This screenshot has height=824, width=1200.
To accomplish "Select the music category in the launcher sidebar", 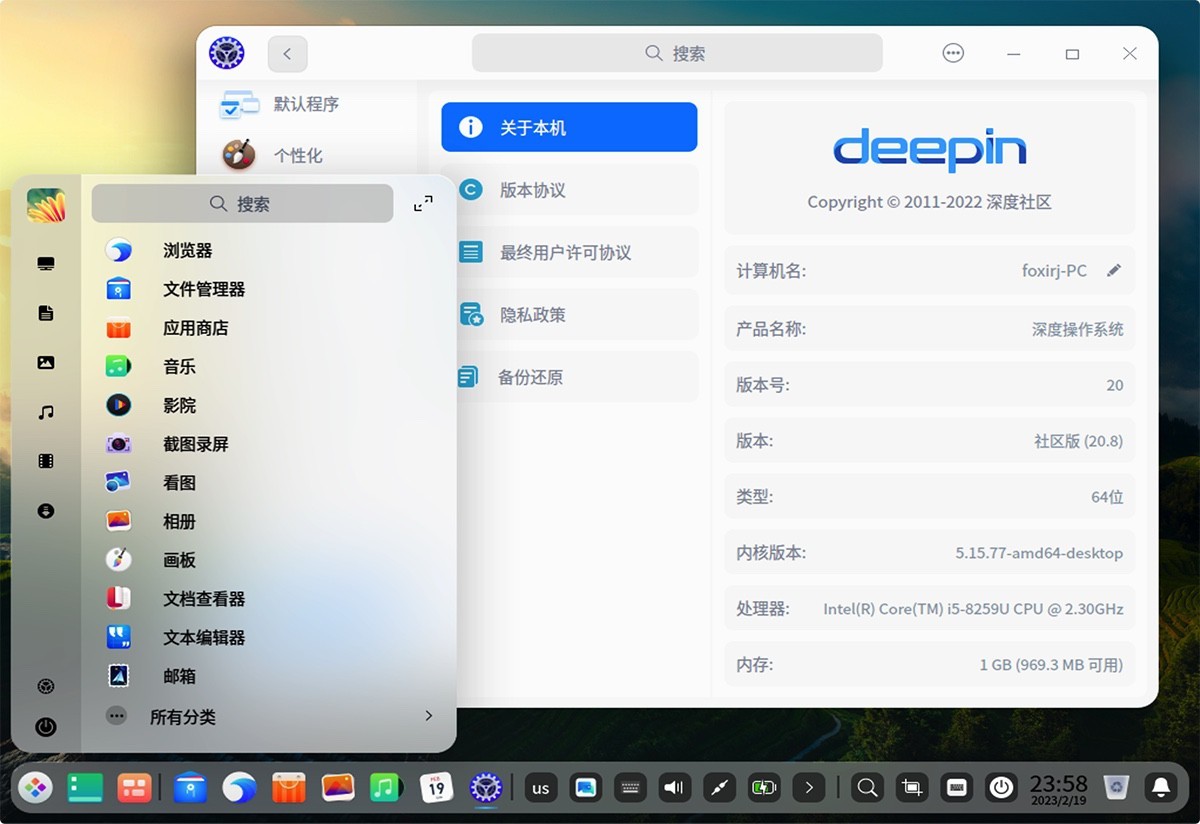I will pyautogui.click(x=46, y=411).
